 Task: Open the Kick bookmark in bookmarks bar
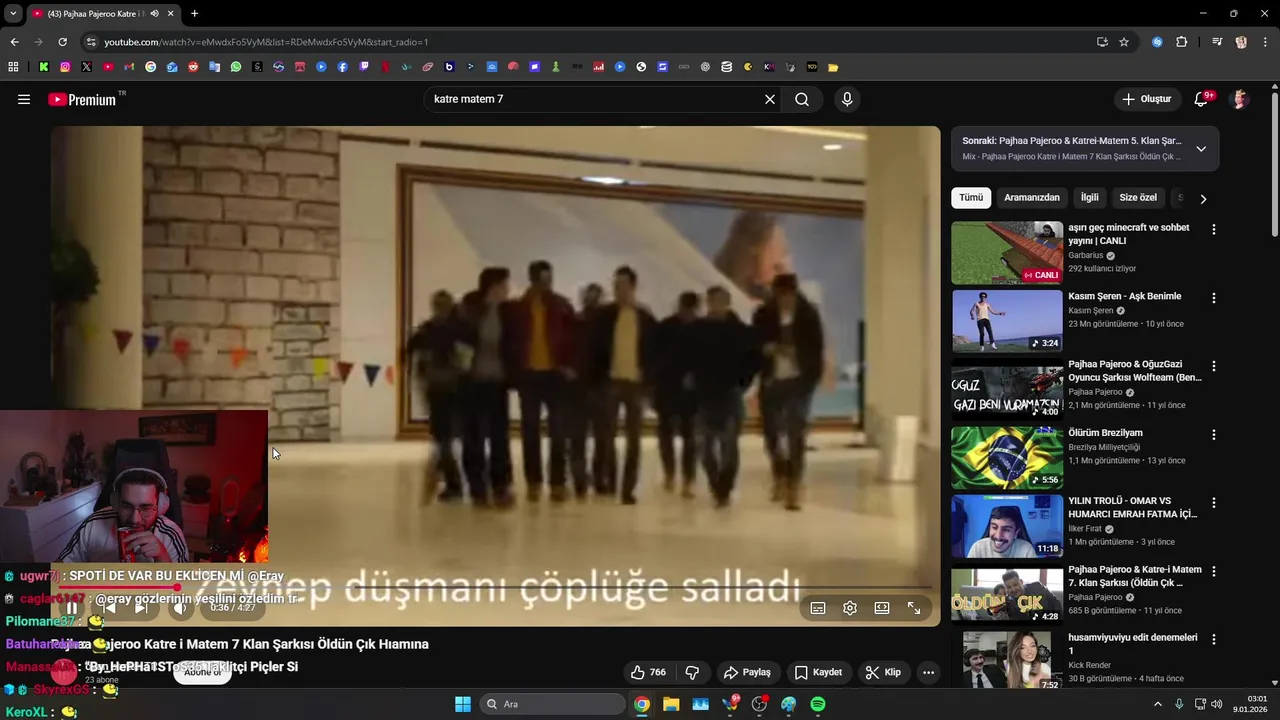[x=44, y=67]
